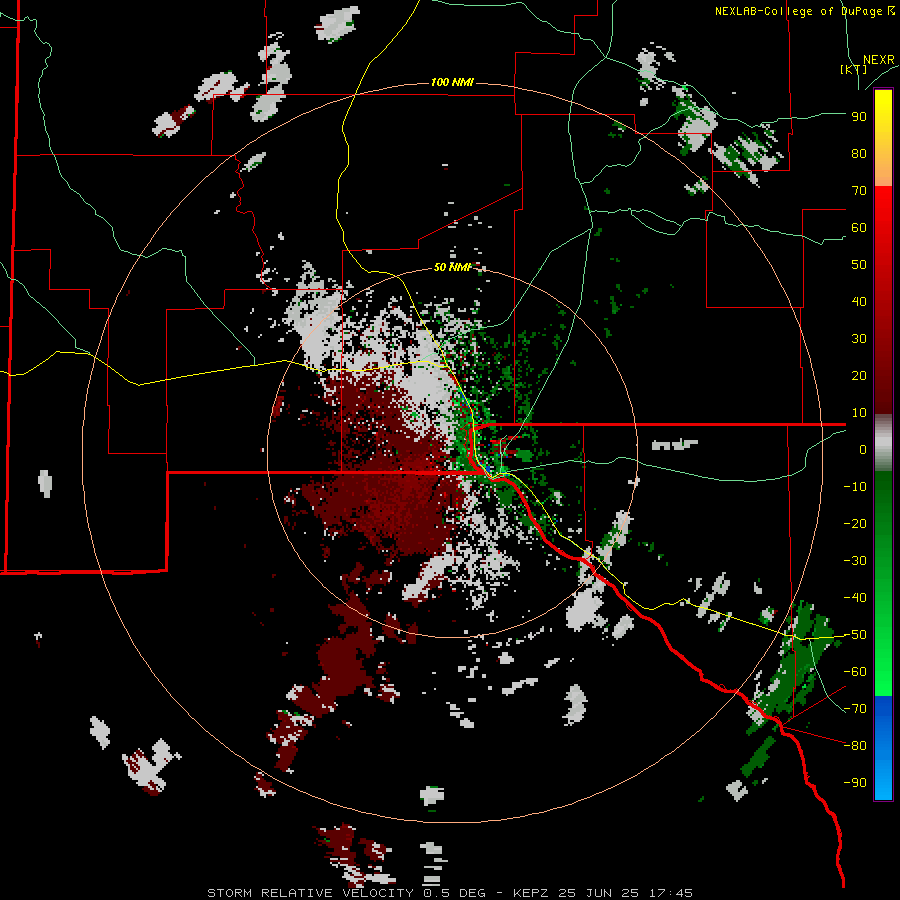This screenshot has height=900, width=900.
Task: Click the '[KT]' units label
Action: tap(854, 69)
